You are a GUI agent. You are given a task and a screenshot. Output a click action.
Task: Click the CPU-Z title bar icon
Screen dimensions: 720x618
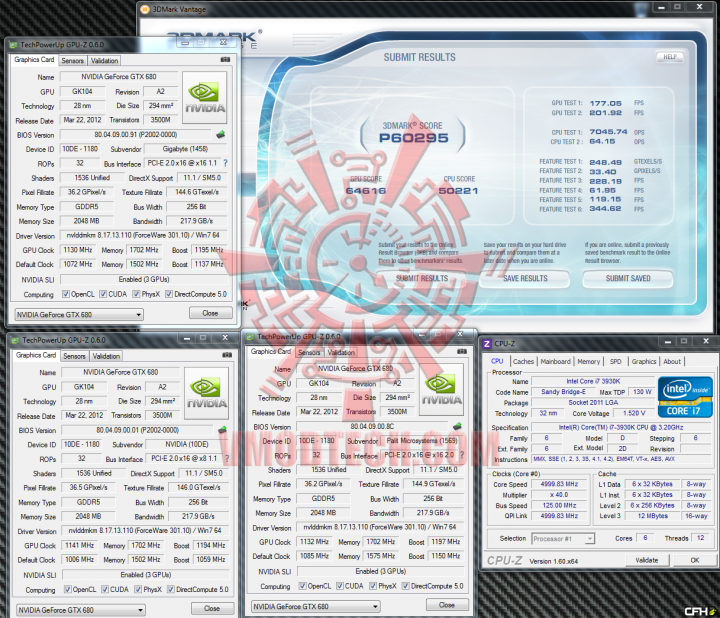tap(487, 343)
